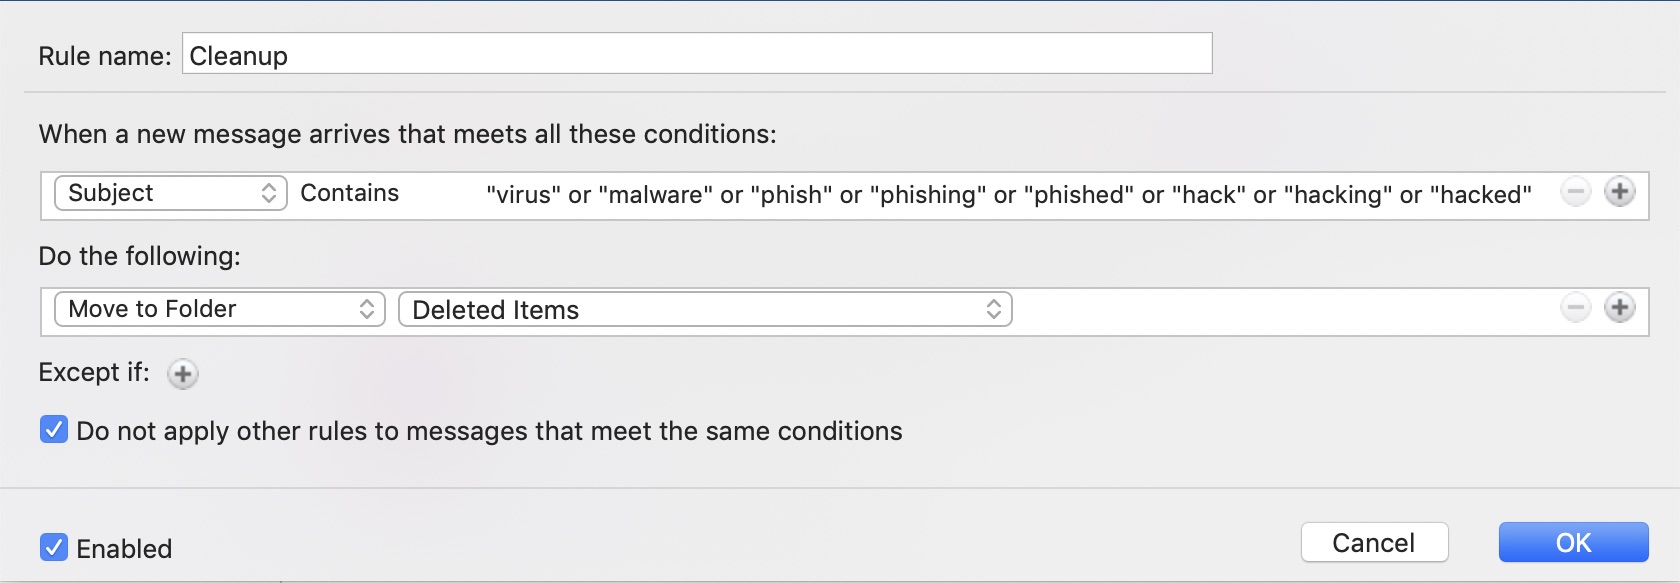Click the OK button

1573,542
